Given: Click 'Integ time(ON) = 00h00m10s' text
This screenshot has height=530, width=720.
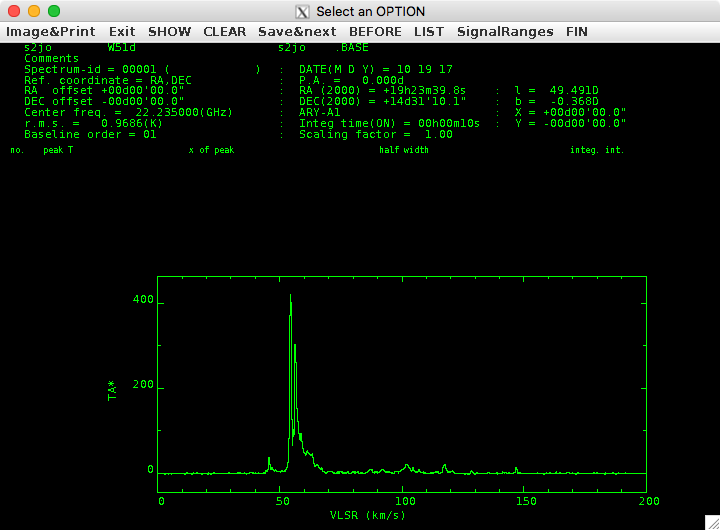Looking at the screenshot, I should pyautogui.click(x=389, y=124).
